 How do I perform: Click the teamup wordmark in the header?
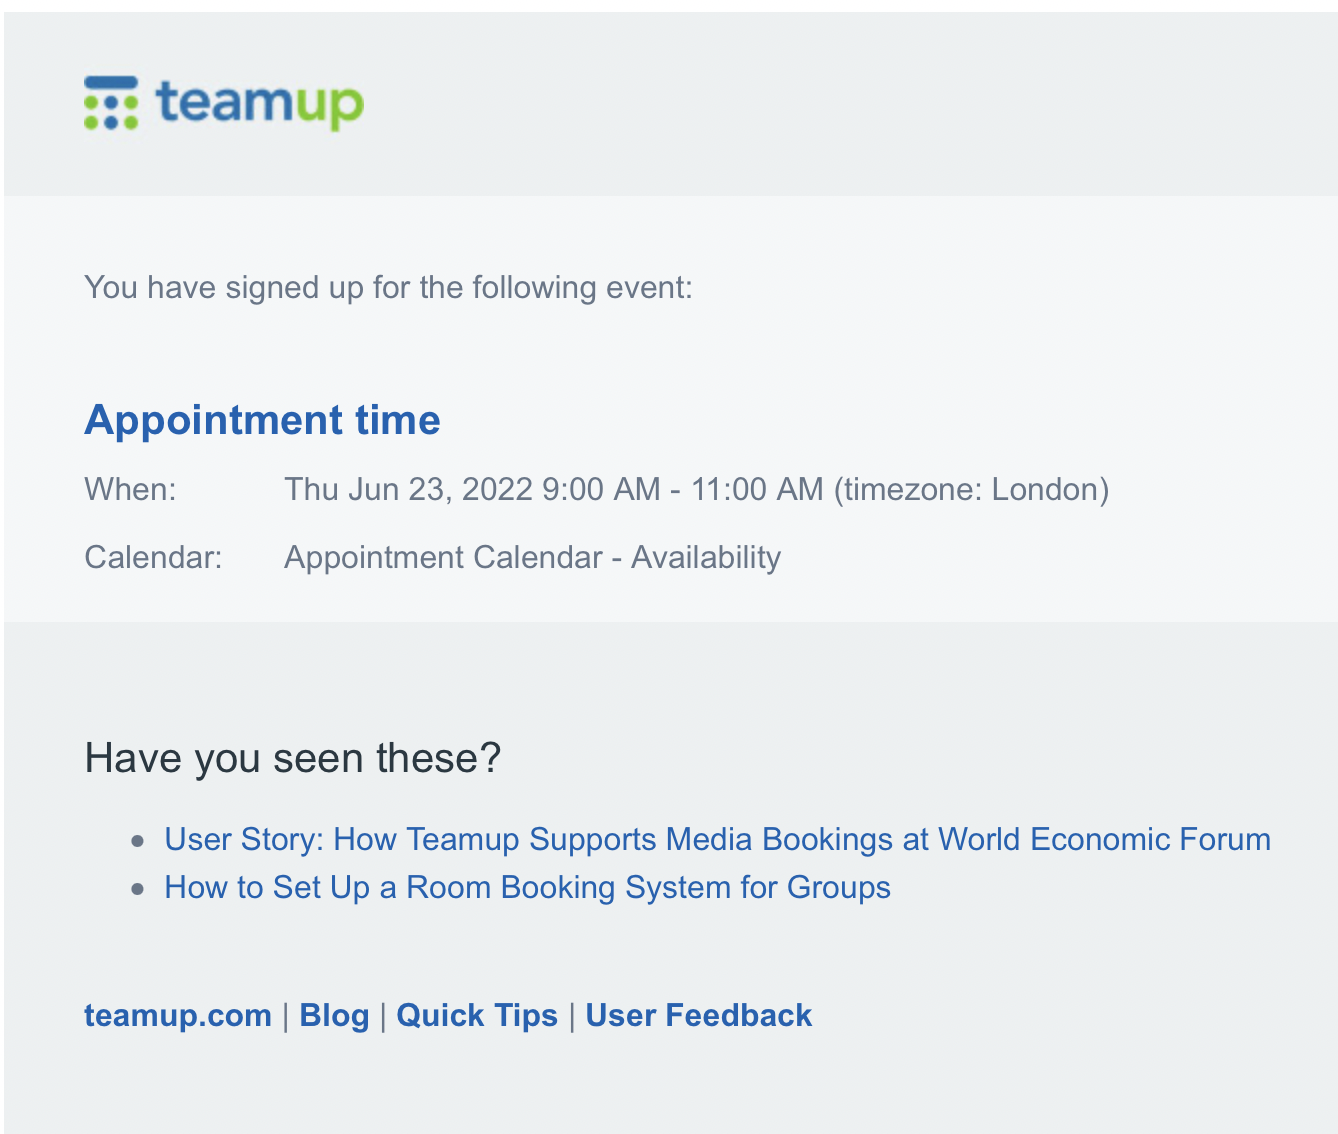click(x=260, y=104)
